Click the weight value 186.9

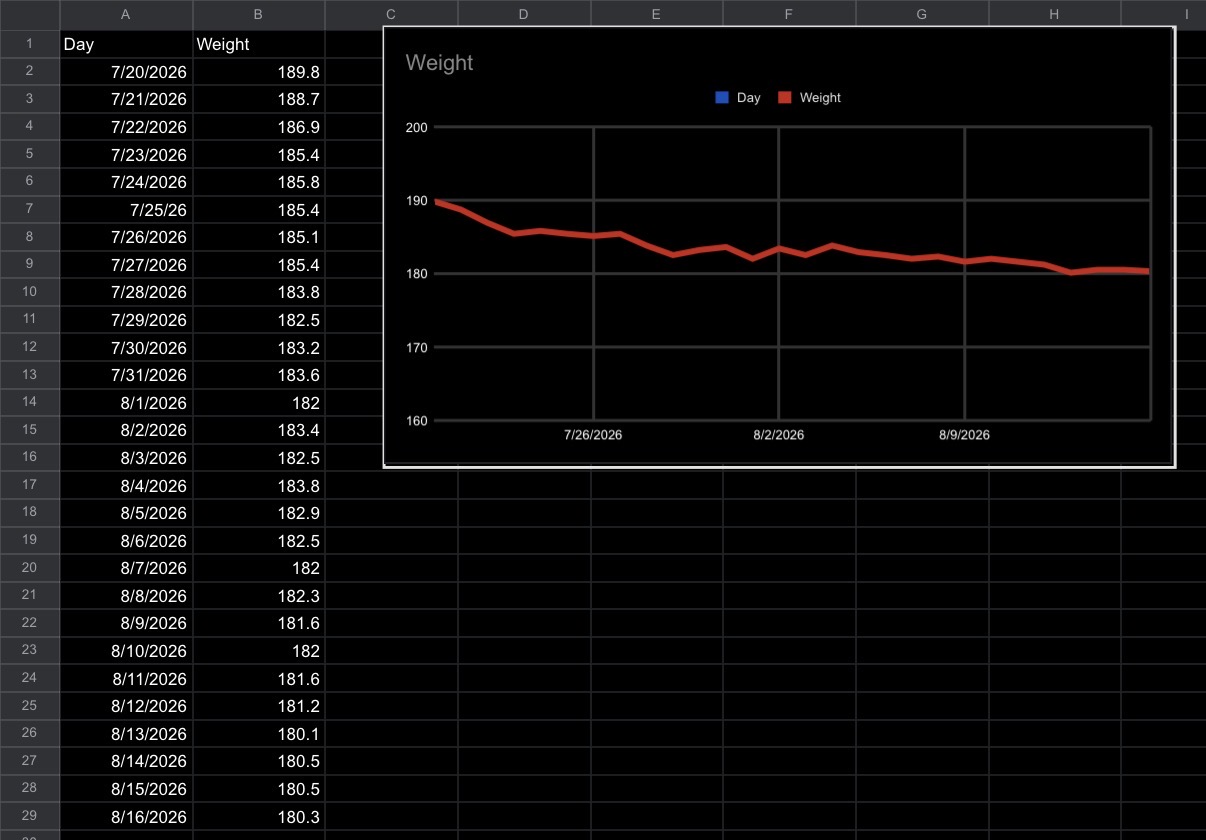(x=259, y=127)
